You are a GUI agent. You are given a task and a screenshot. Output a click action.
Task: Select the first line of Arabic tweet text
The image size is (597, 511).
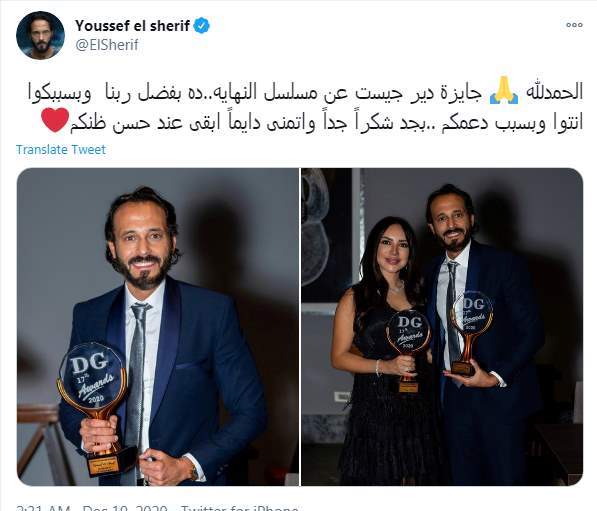click(x=306, y=93)
